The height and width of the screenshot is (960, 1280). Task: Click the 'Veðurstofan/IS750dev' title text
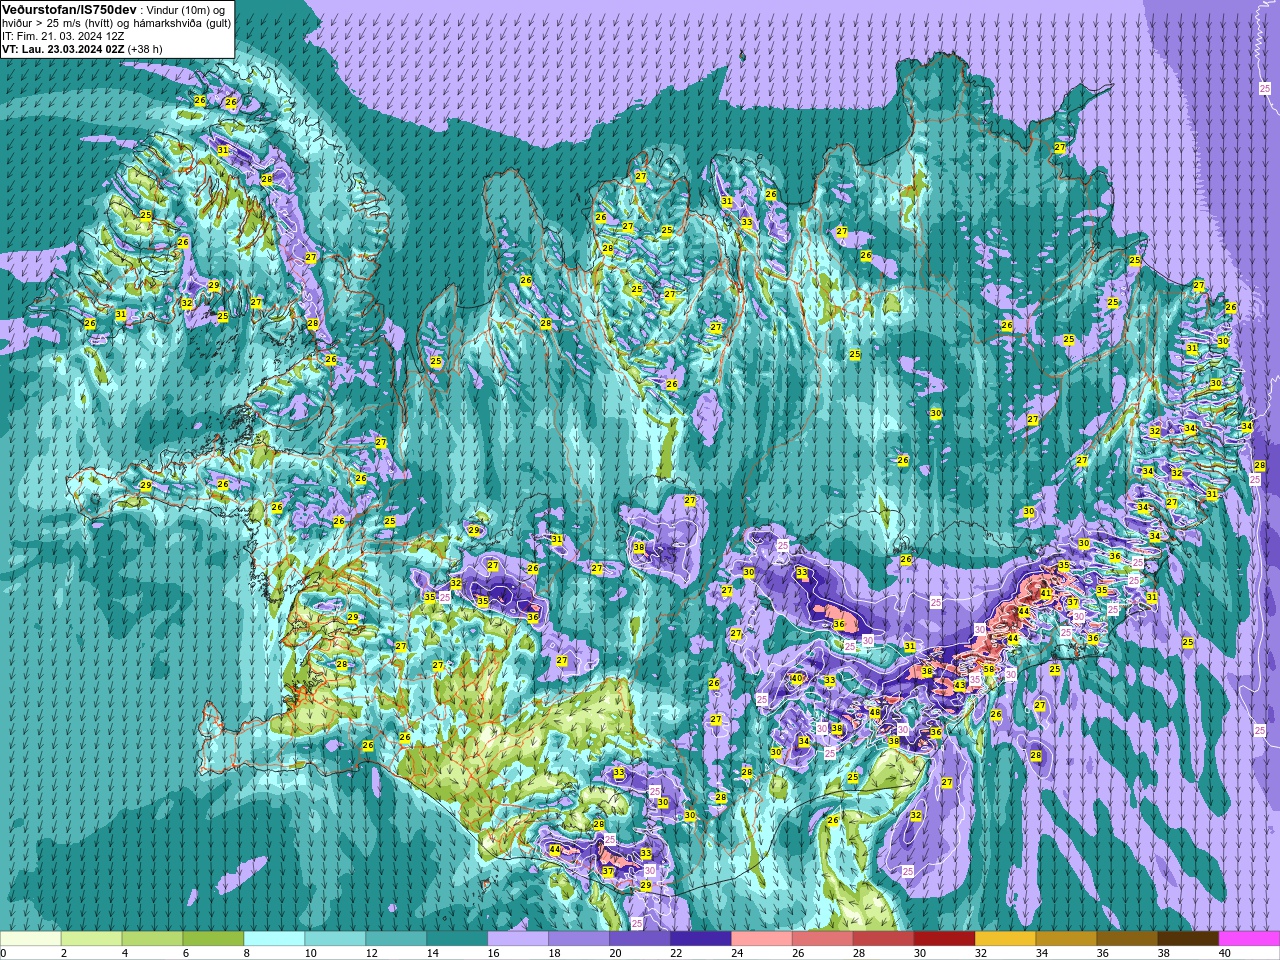pyautogui.click(x=69, y=9)
